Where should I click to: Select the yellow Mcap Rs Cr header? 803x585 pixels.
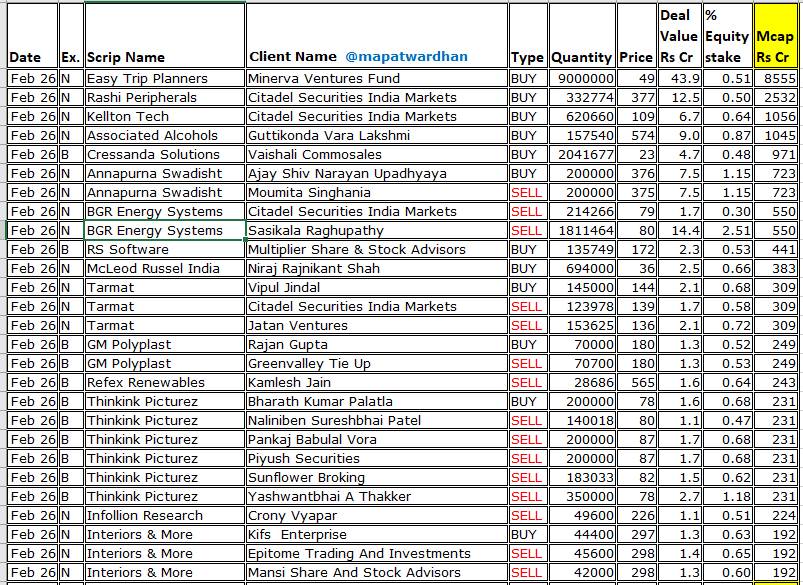click(775, 35)
